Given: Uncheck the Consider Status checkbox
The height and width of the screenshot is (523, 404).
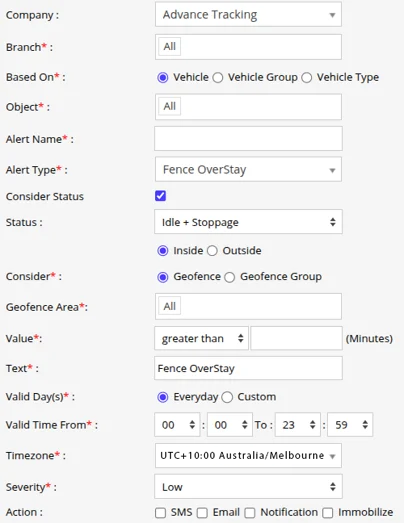Looking at the screenshot, I should pos(160,196).
